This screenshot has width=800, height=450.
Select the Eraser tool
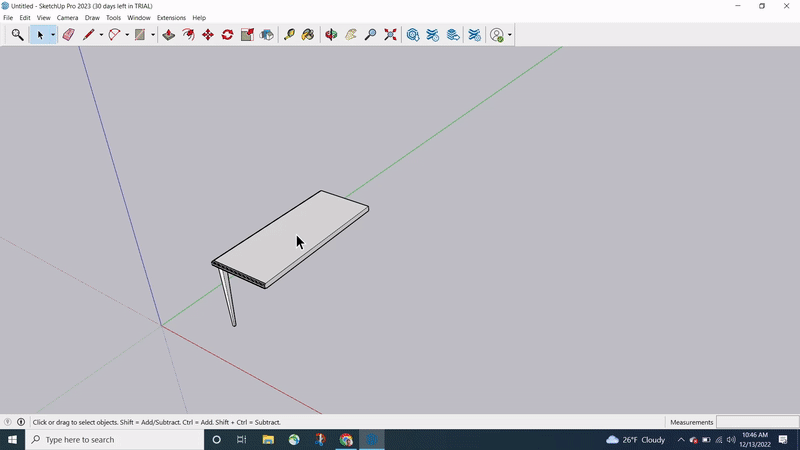pos(68,35)
